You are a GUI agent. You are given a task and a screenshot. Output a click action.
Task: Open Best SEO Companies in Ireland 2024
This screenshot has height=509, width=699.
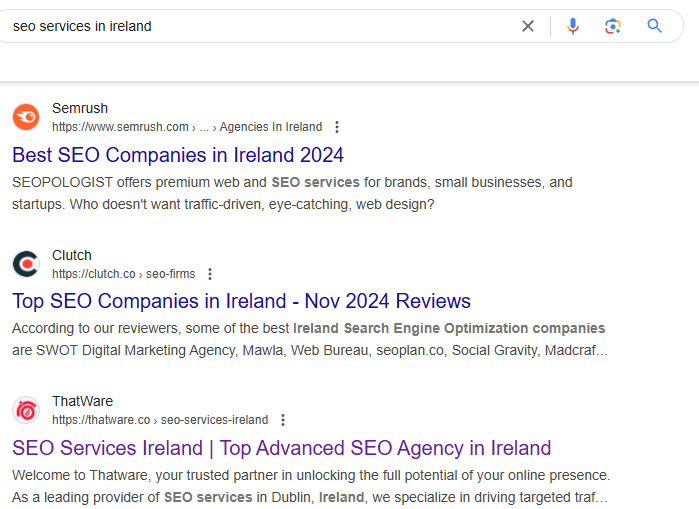[178, 155]
